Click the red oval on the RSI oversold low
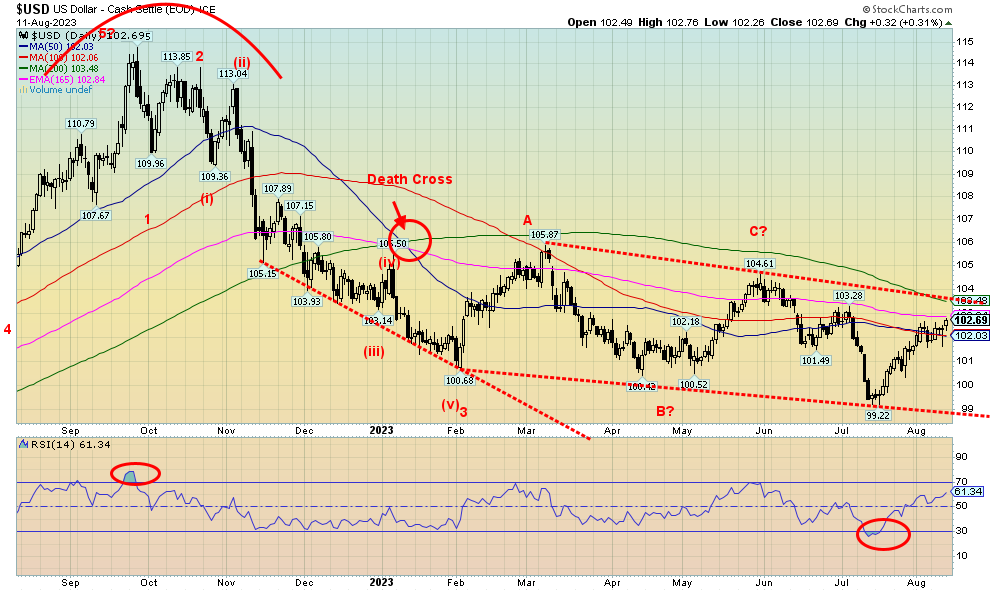This screenshot has height=591, width=990. [x=884, y=534]
